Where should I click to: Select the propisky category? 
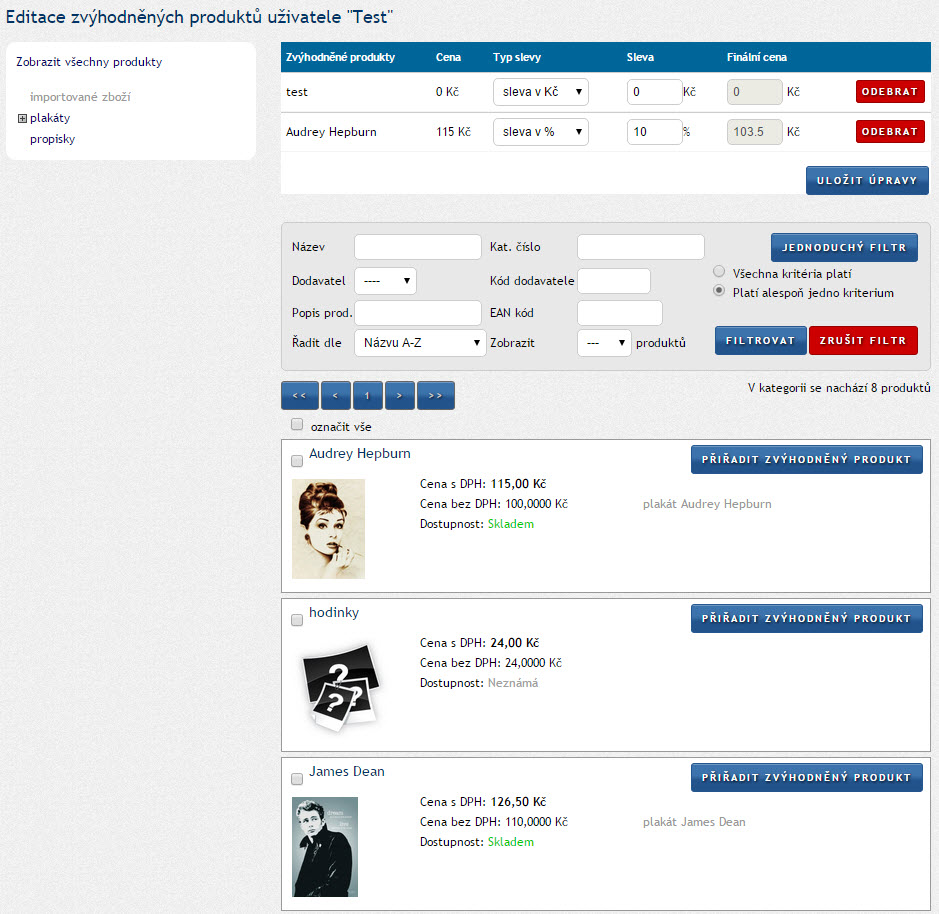(52, 139)
